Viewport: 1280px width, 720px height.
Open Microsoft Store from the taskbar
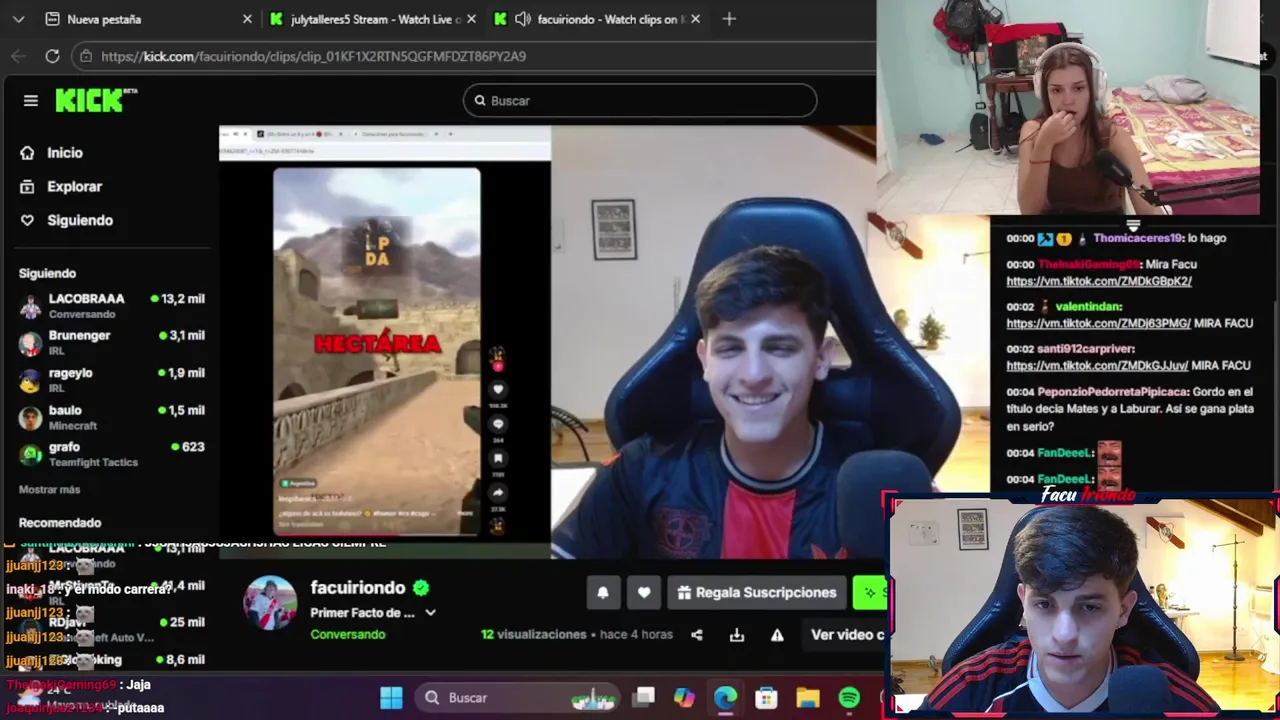766,698
